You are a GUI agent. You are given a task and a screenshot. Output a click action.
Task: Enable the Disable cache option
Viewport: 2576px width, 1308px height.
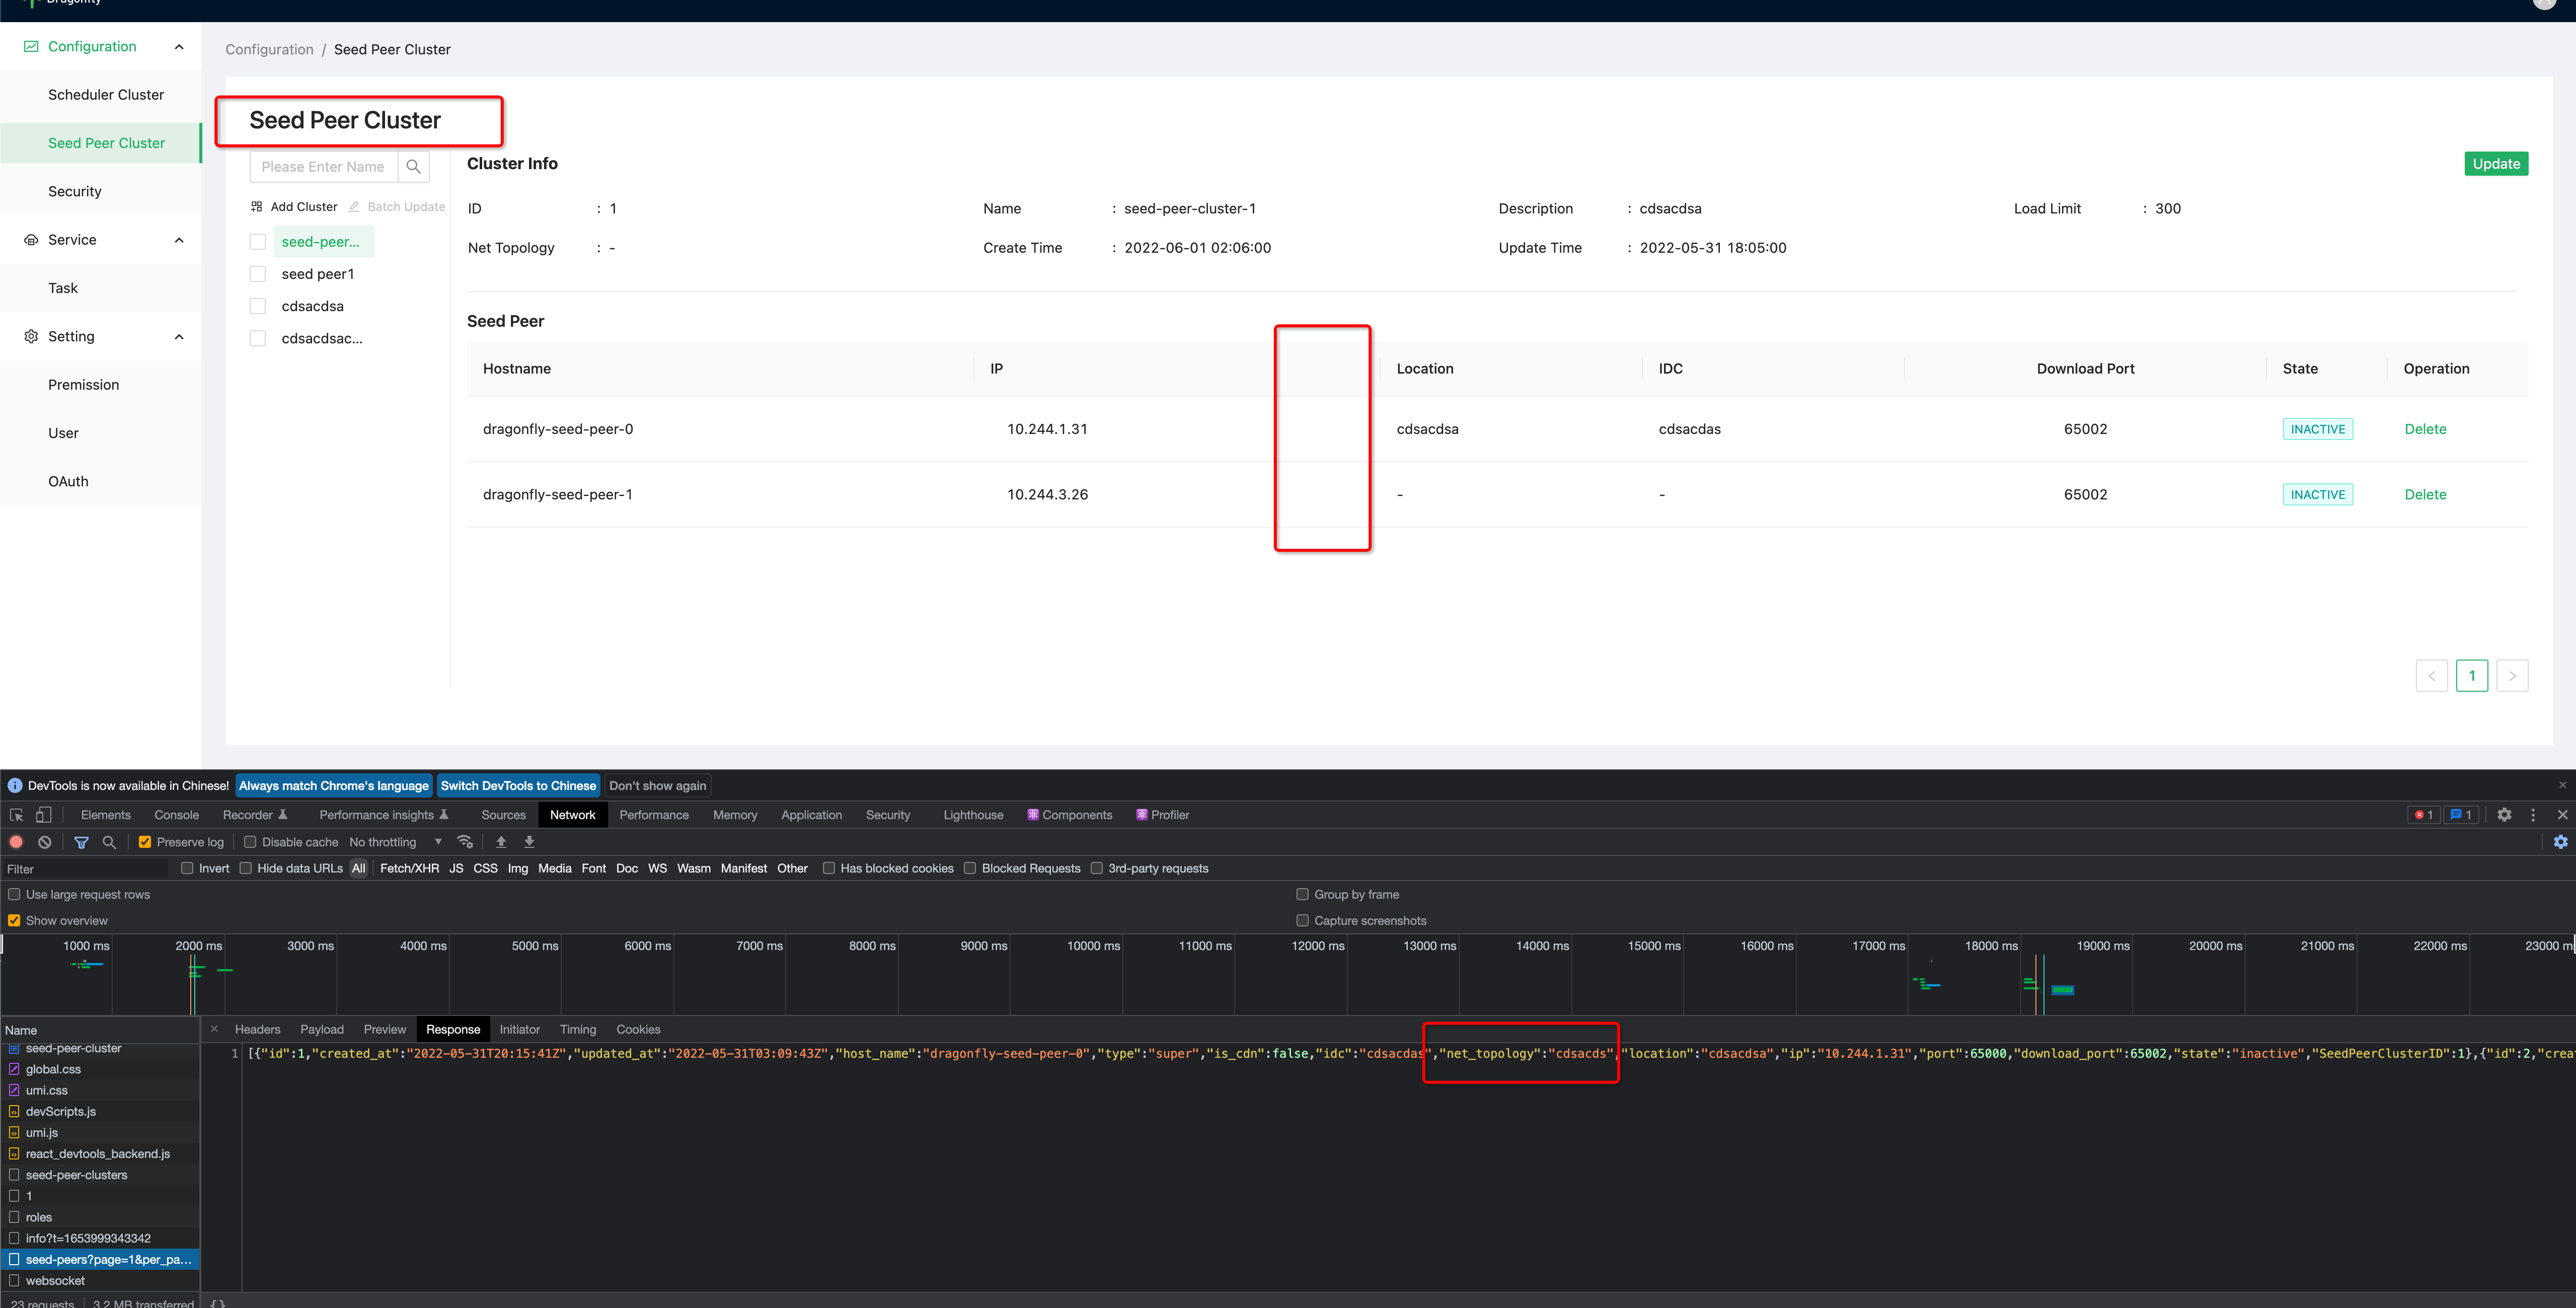[x=251, y=842]
